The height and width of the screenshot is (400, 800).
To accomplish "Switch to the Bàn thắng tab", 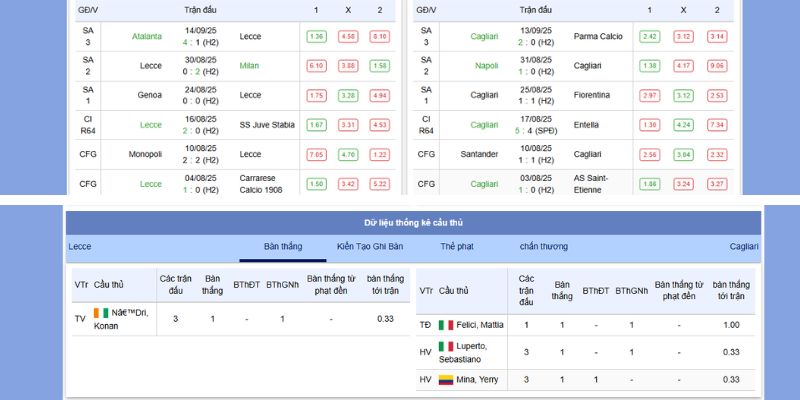I will tap(283, 246).
